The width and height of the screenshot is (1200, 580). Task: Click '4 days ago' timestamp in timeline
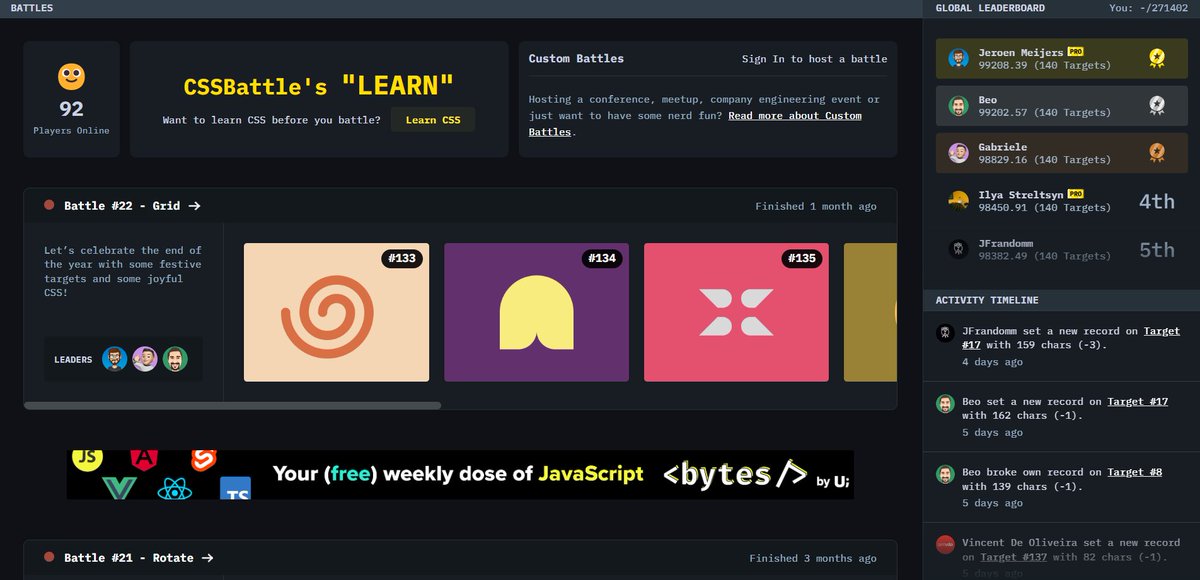coord(992,362)
